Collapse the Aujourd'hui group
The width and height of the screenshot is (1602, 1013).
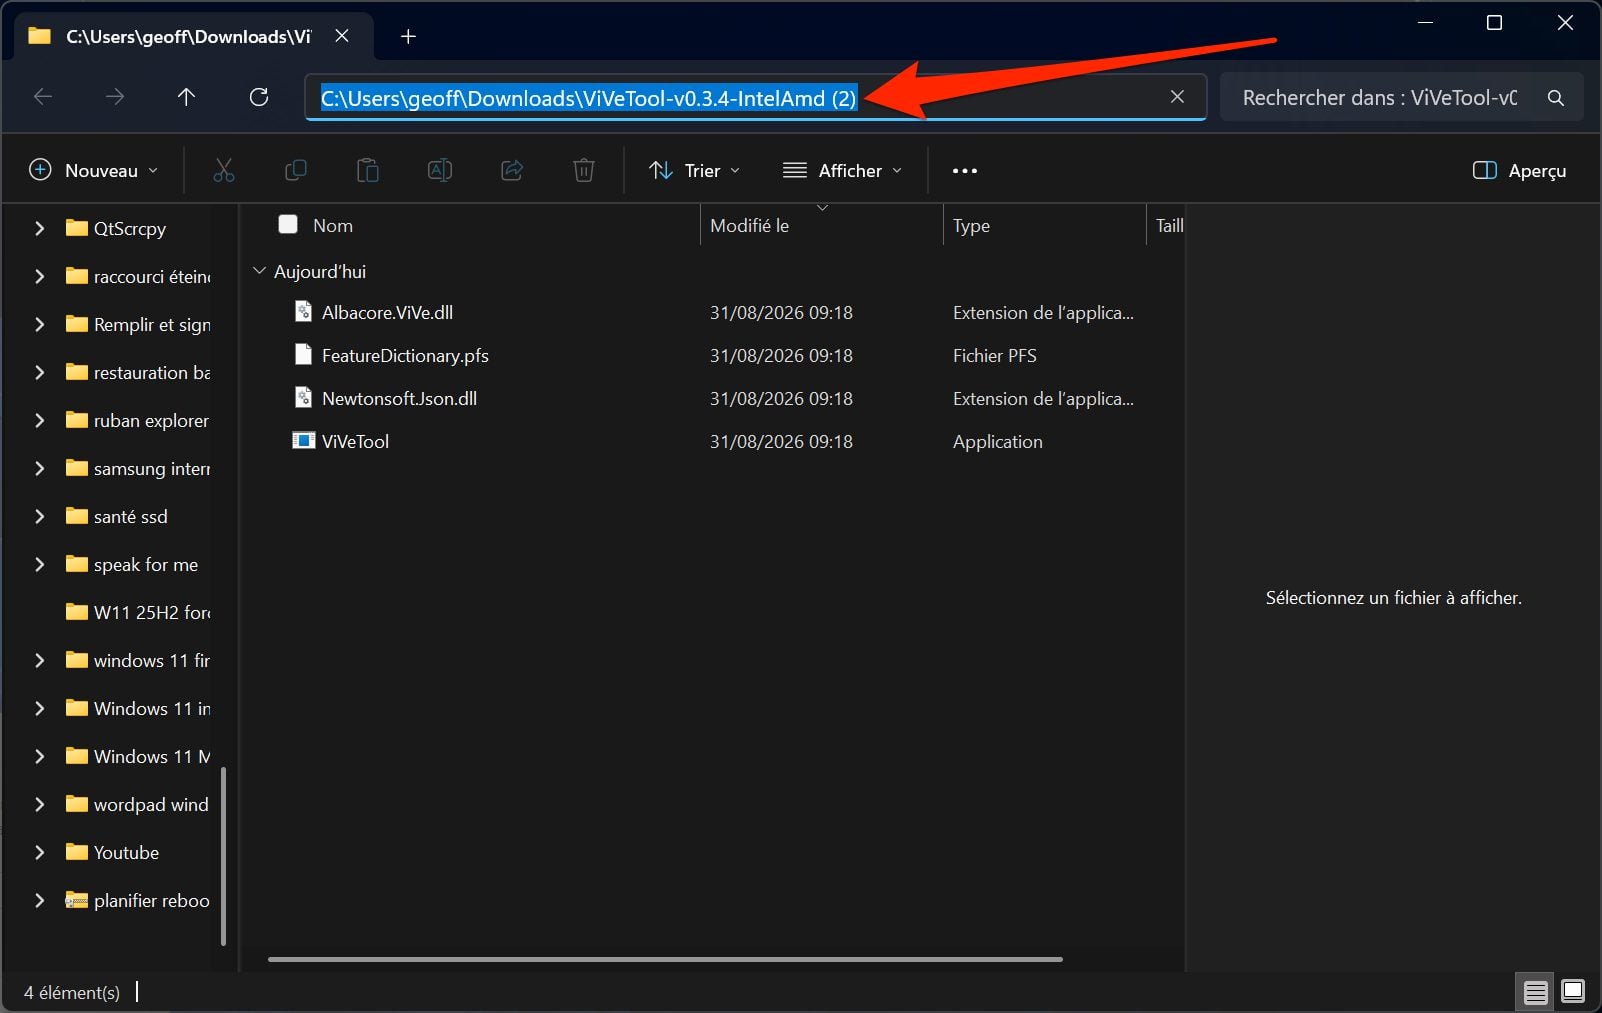point(260,271)
